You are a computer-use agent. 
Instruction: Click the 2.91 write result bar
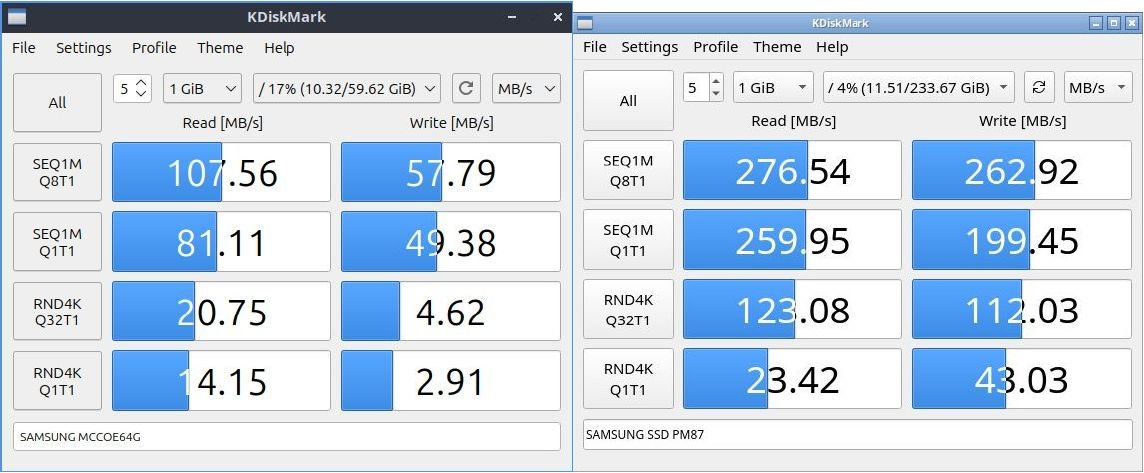(x=451, y=381)
